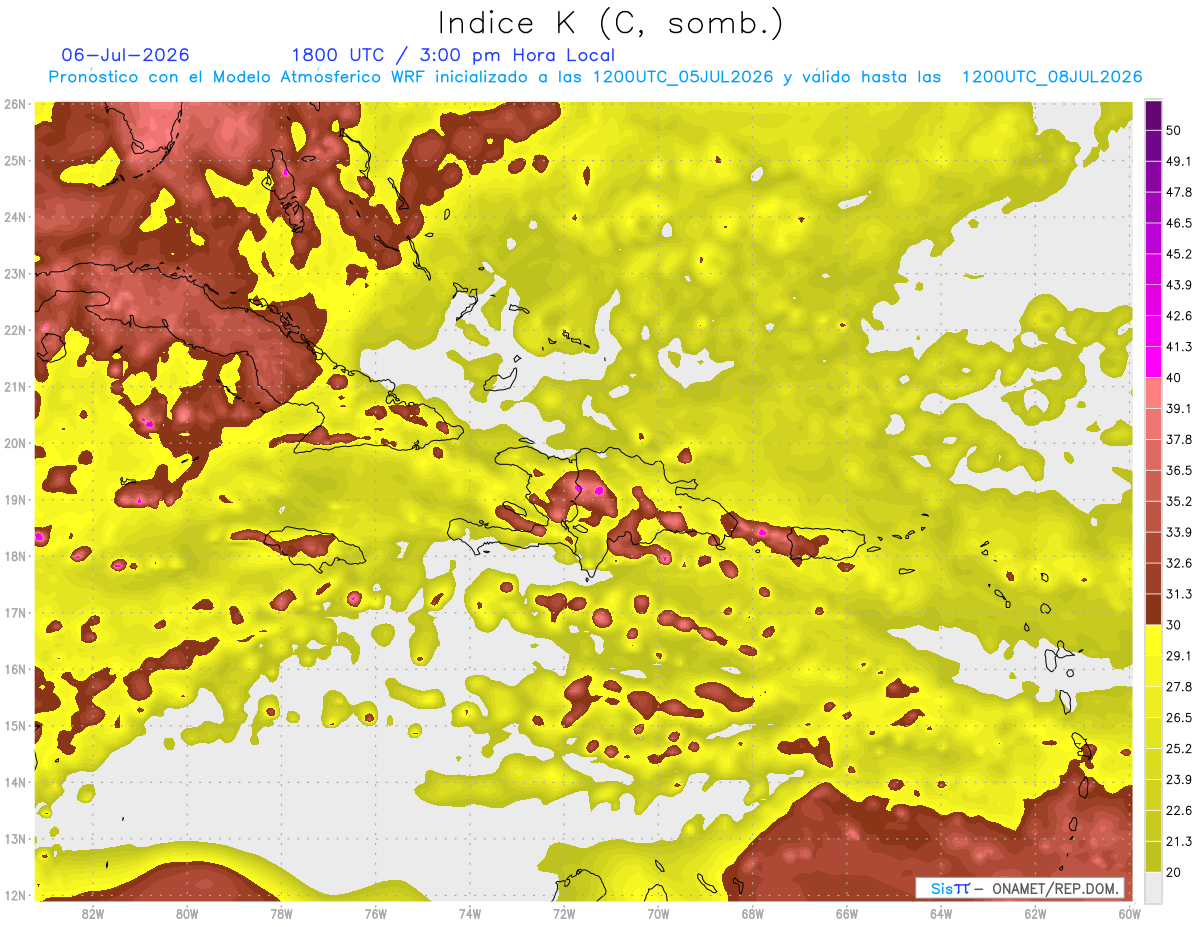The width and height of the screenshot is (1200, 927).
Task: Click latitude label "23N"
Action: pos(14,273)
